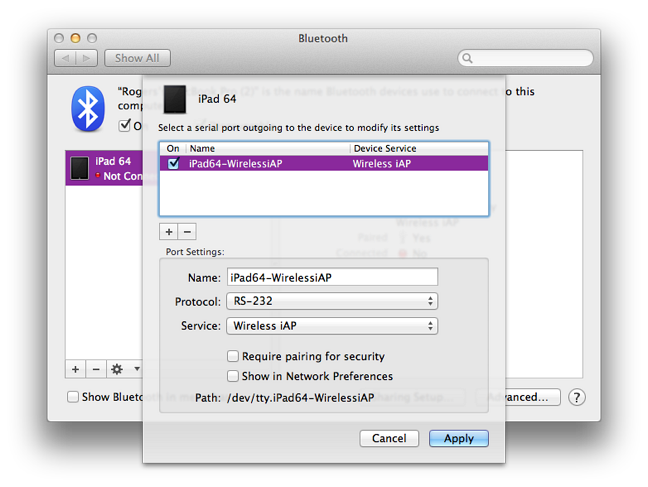Click the Bluetooth window title
648x487 pixels.
click(x=323, y=38)
